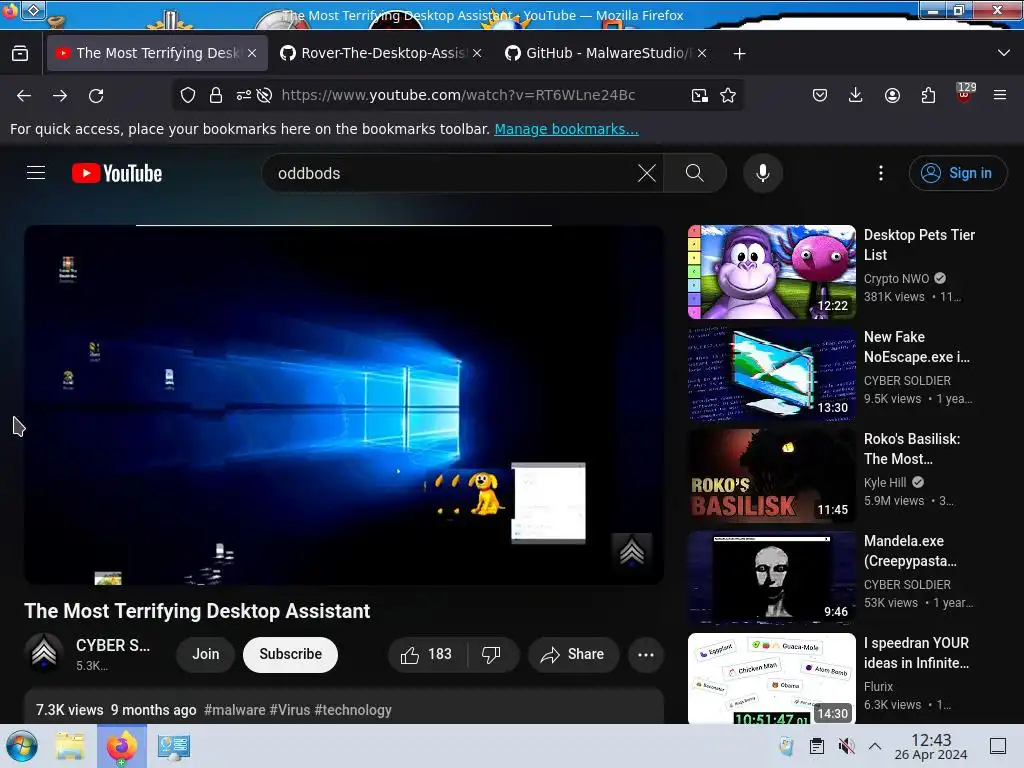Click the Firefox back arrow
Viewport: 1024px width, 768px height.
pos(24,96)
